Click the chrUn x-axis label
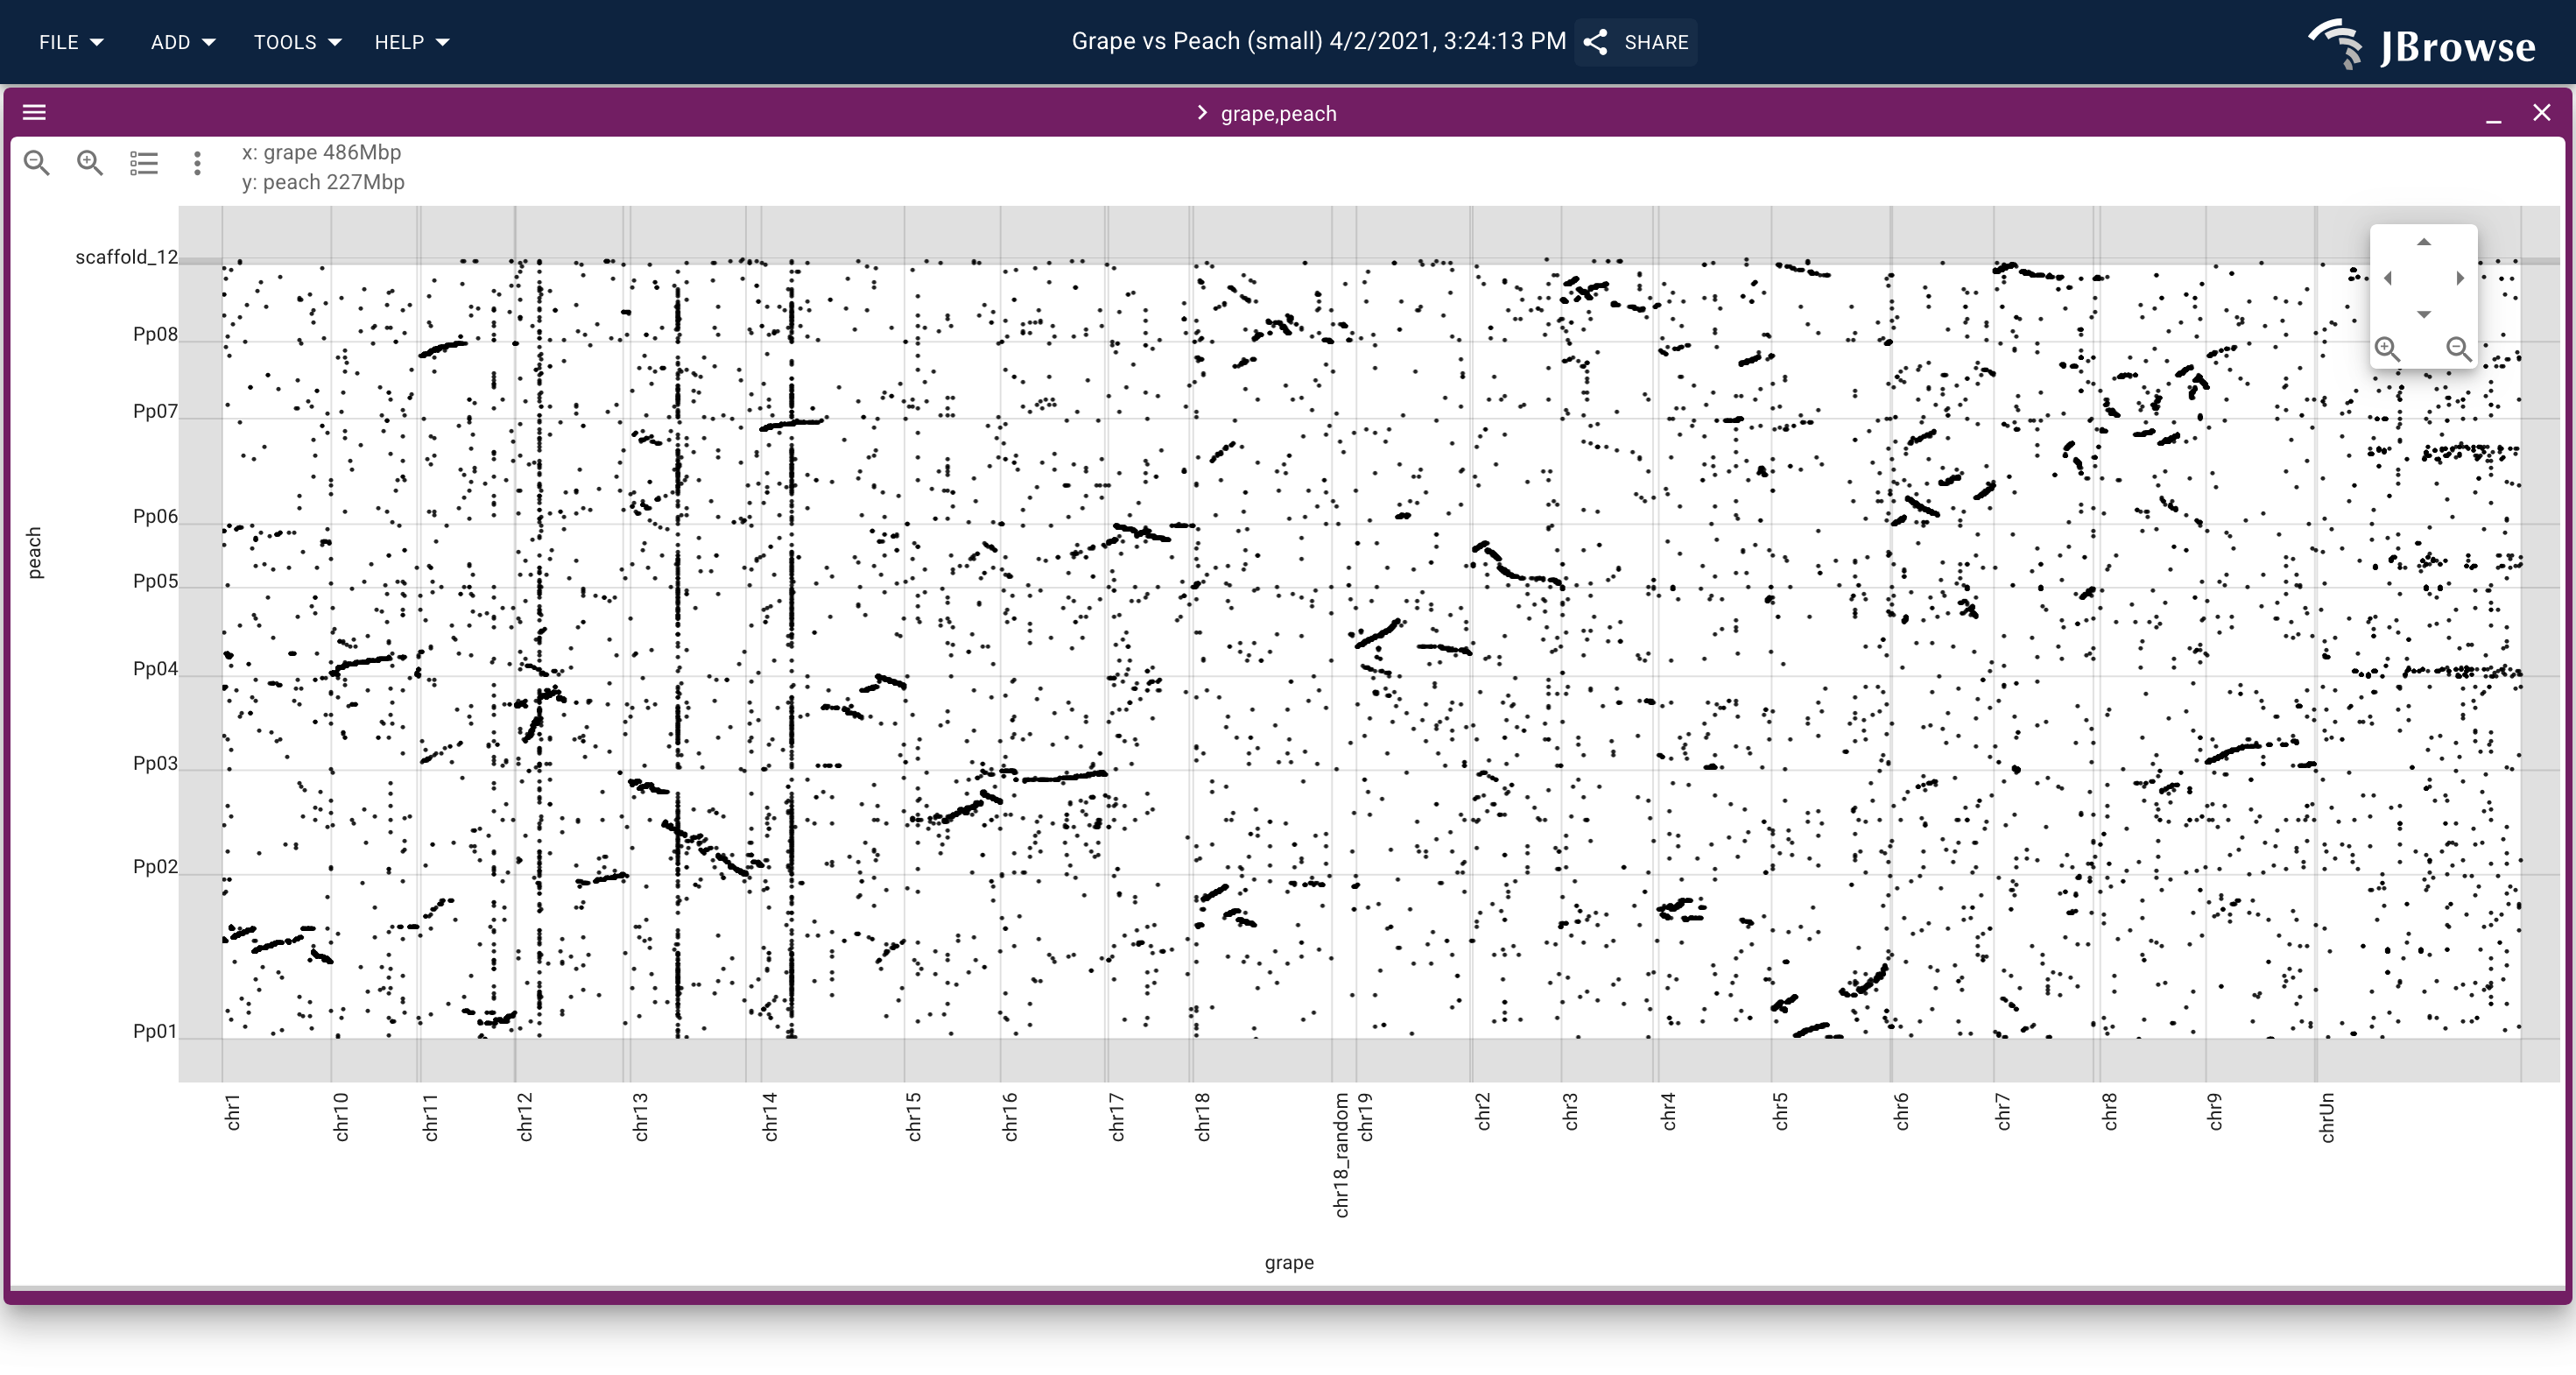 pos(2327,1117)
